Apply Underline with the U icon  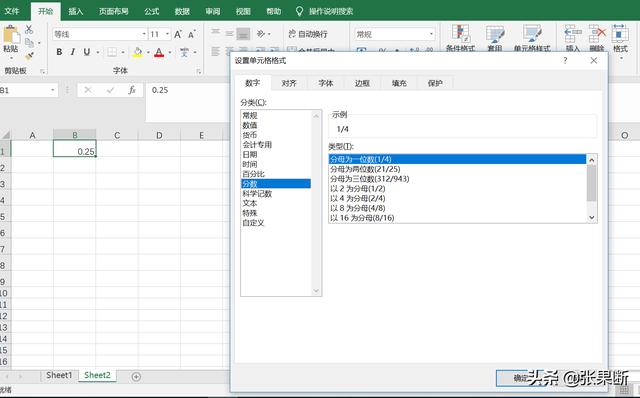87,52
